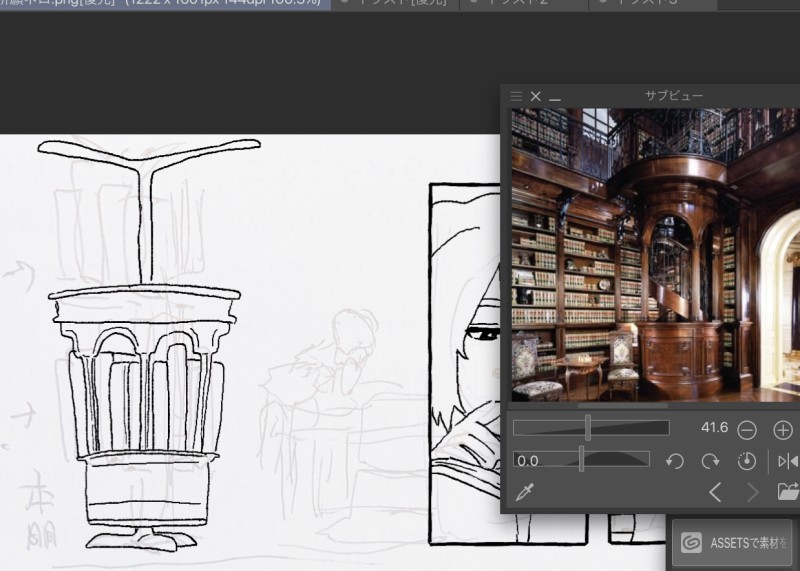Toggle horizontal flip of reference image
The image size is (800, 571).
point(788,461)
